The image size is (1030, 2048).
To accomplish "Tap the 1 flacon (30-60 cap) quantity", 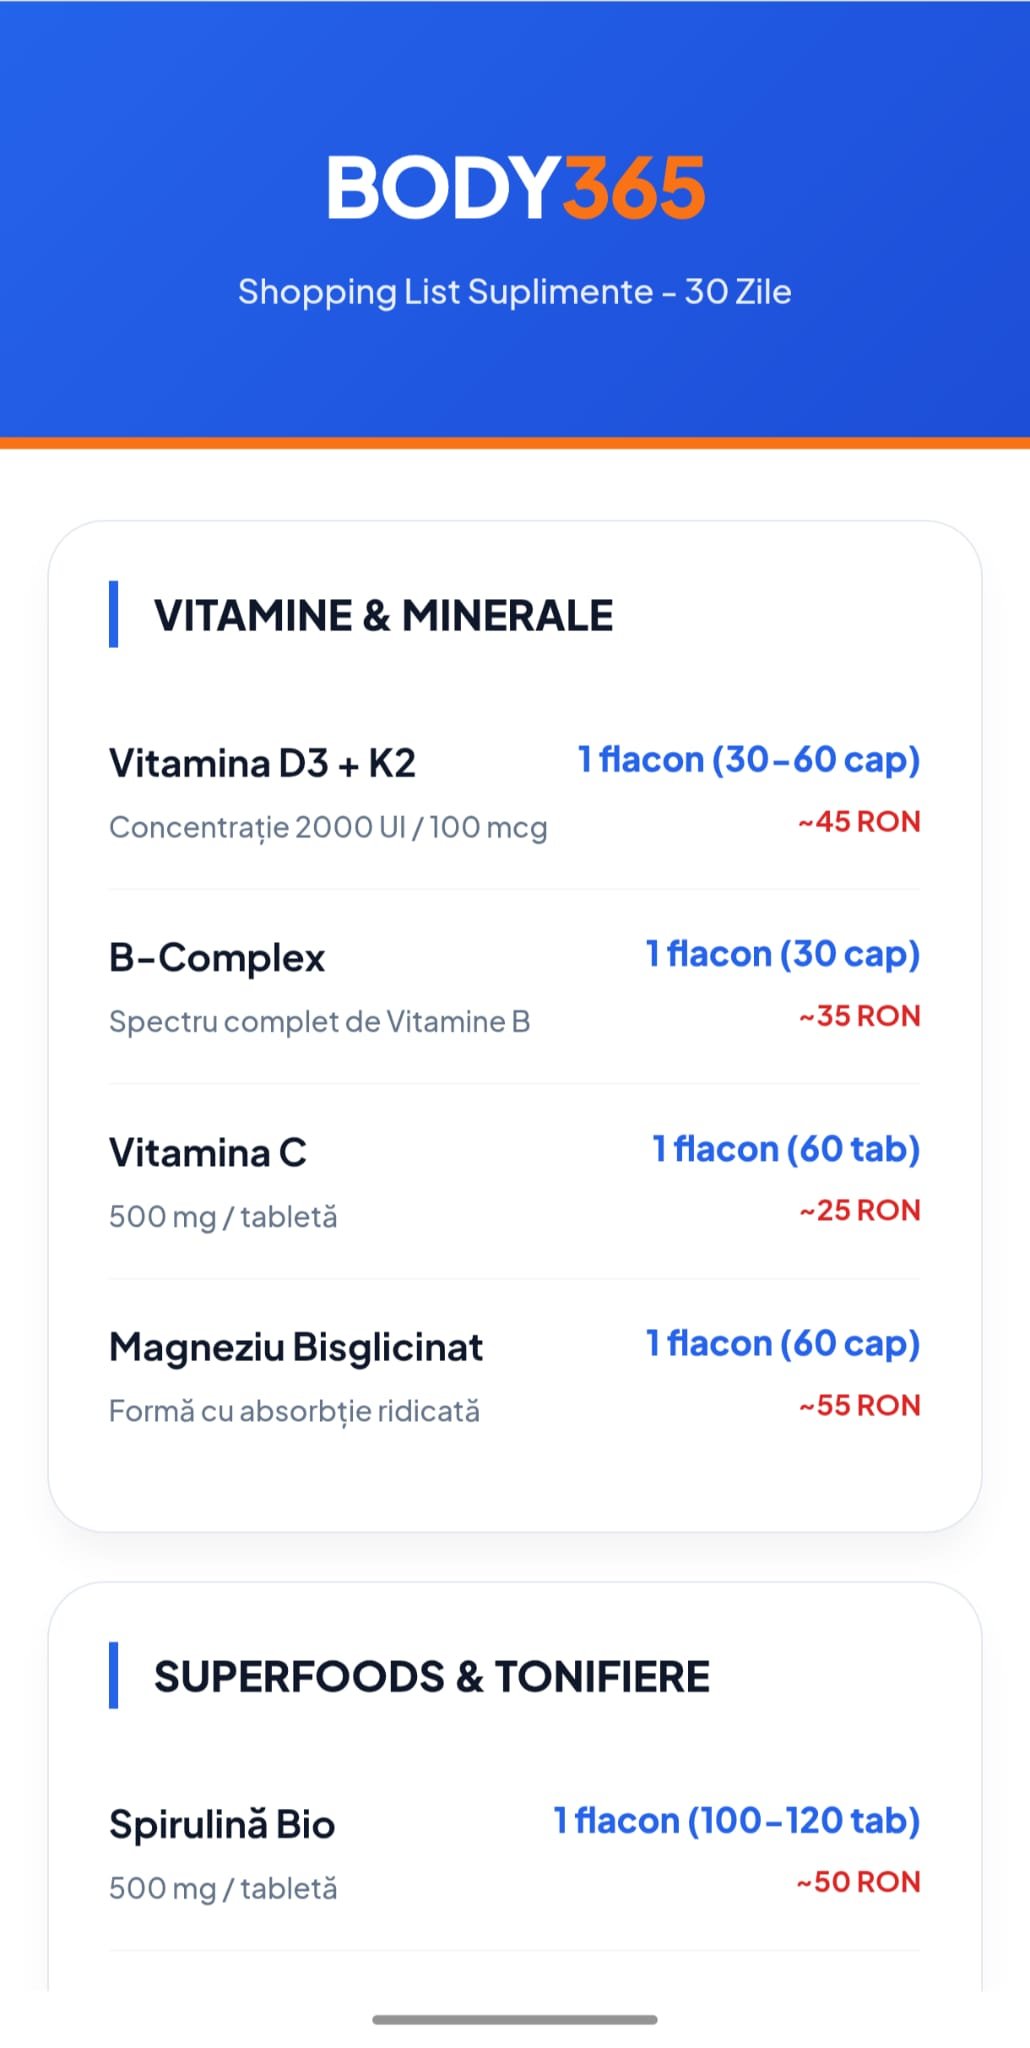I will pos(748,760).
